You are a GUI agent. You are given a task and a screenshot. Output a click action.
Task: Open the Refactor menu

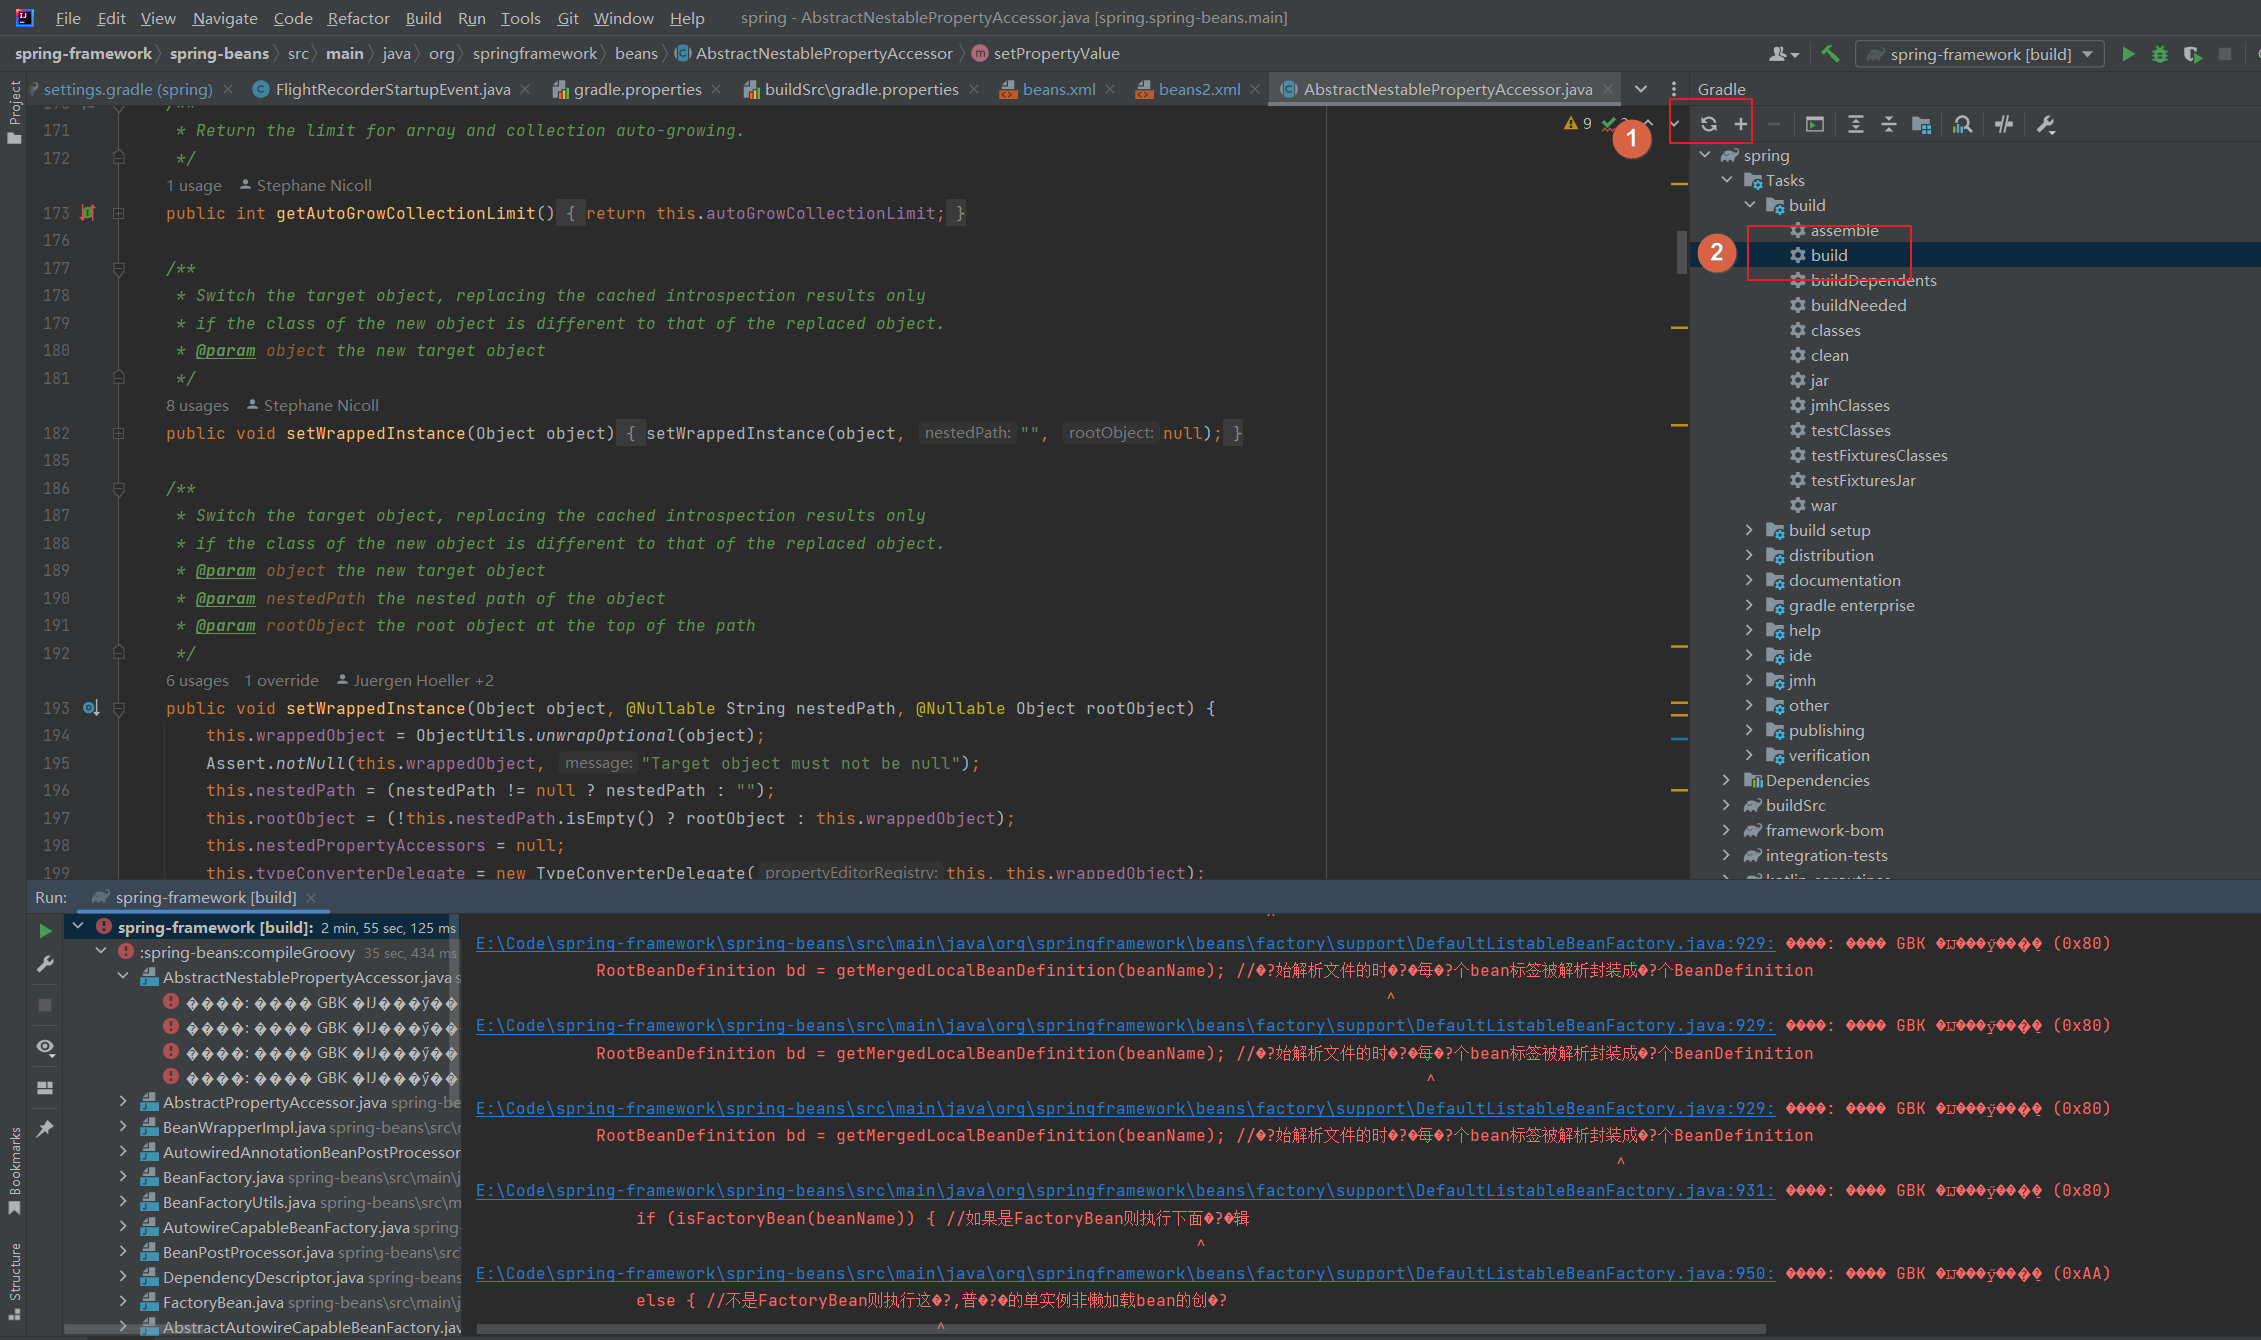click(x=358, y=18)
